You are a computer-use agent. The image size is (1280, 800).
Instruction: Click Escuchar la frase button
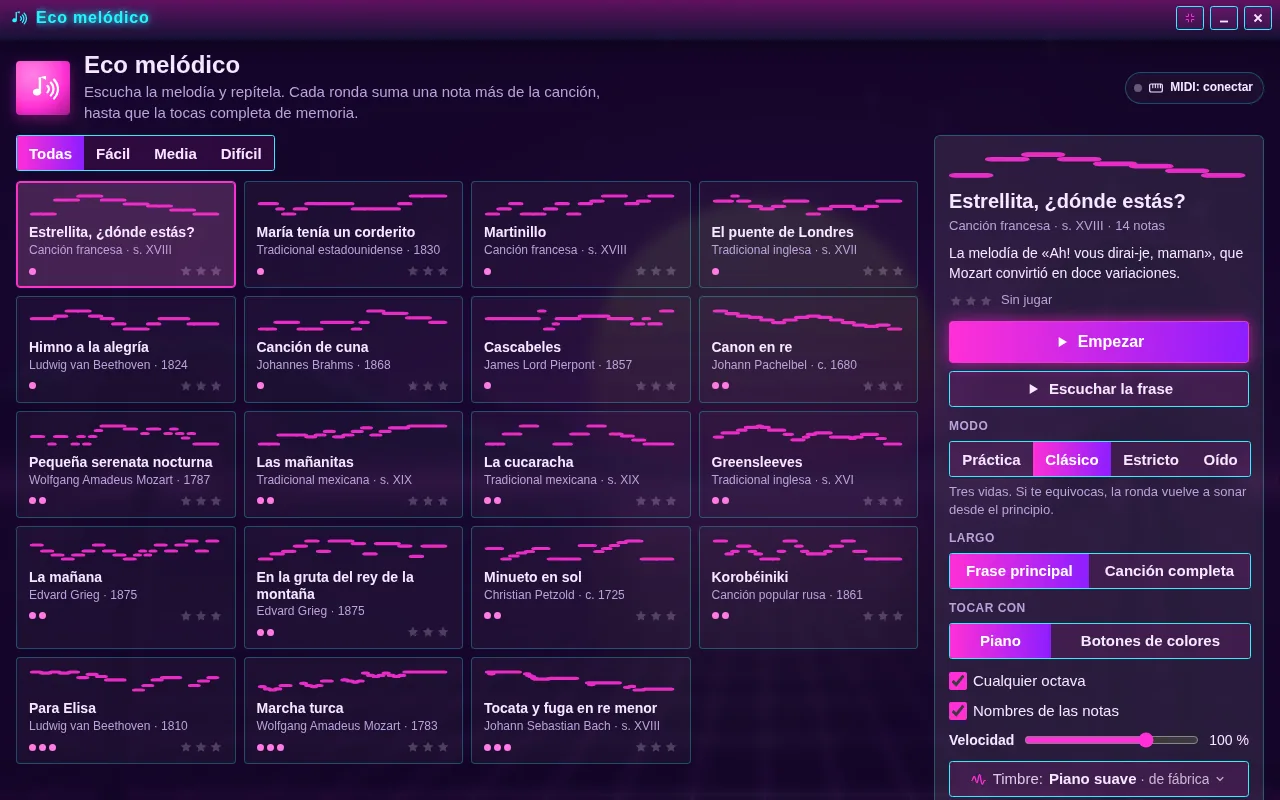click(x=1099, y=389)
